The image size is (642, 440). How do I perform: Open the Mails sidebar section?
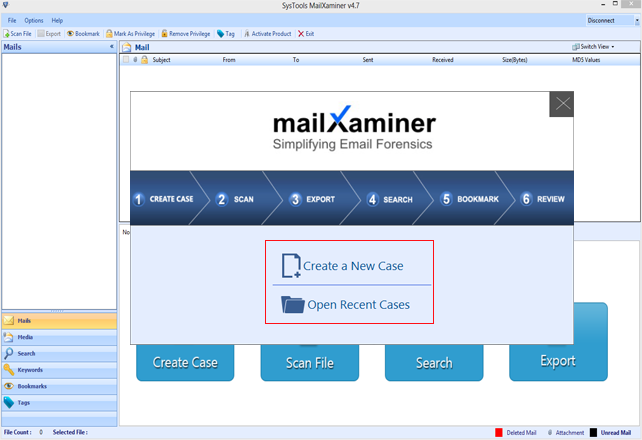coord(59,321)
